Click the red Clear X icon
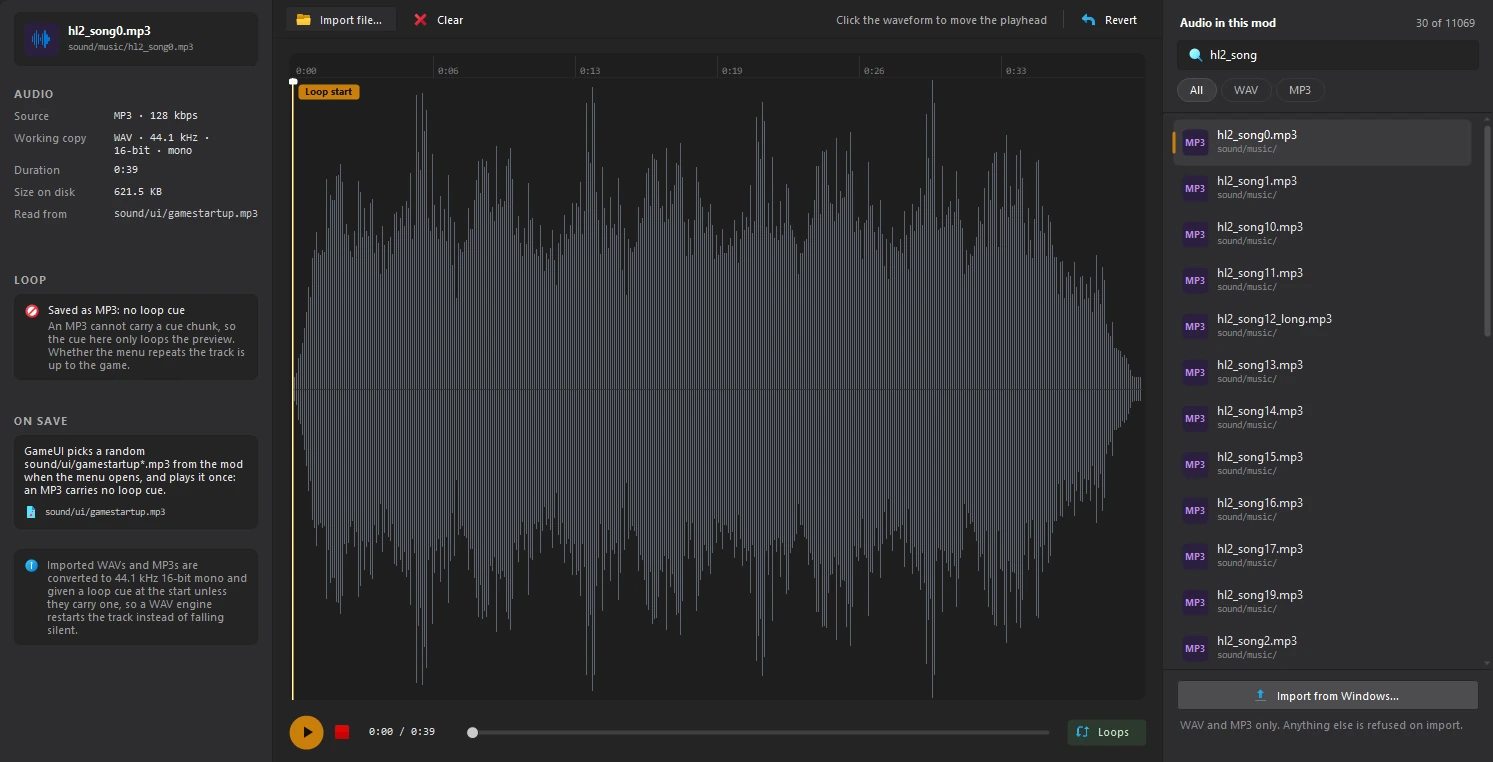Image resolution: width=1493 pixels, height=762 pixels. (421, 20)
